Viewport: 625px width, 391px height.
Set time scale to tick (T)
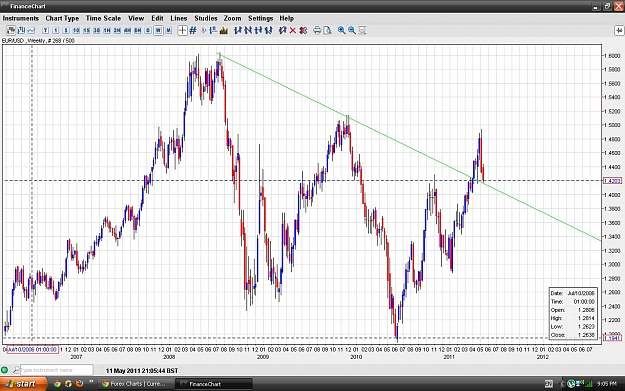(45, 30)
